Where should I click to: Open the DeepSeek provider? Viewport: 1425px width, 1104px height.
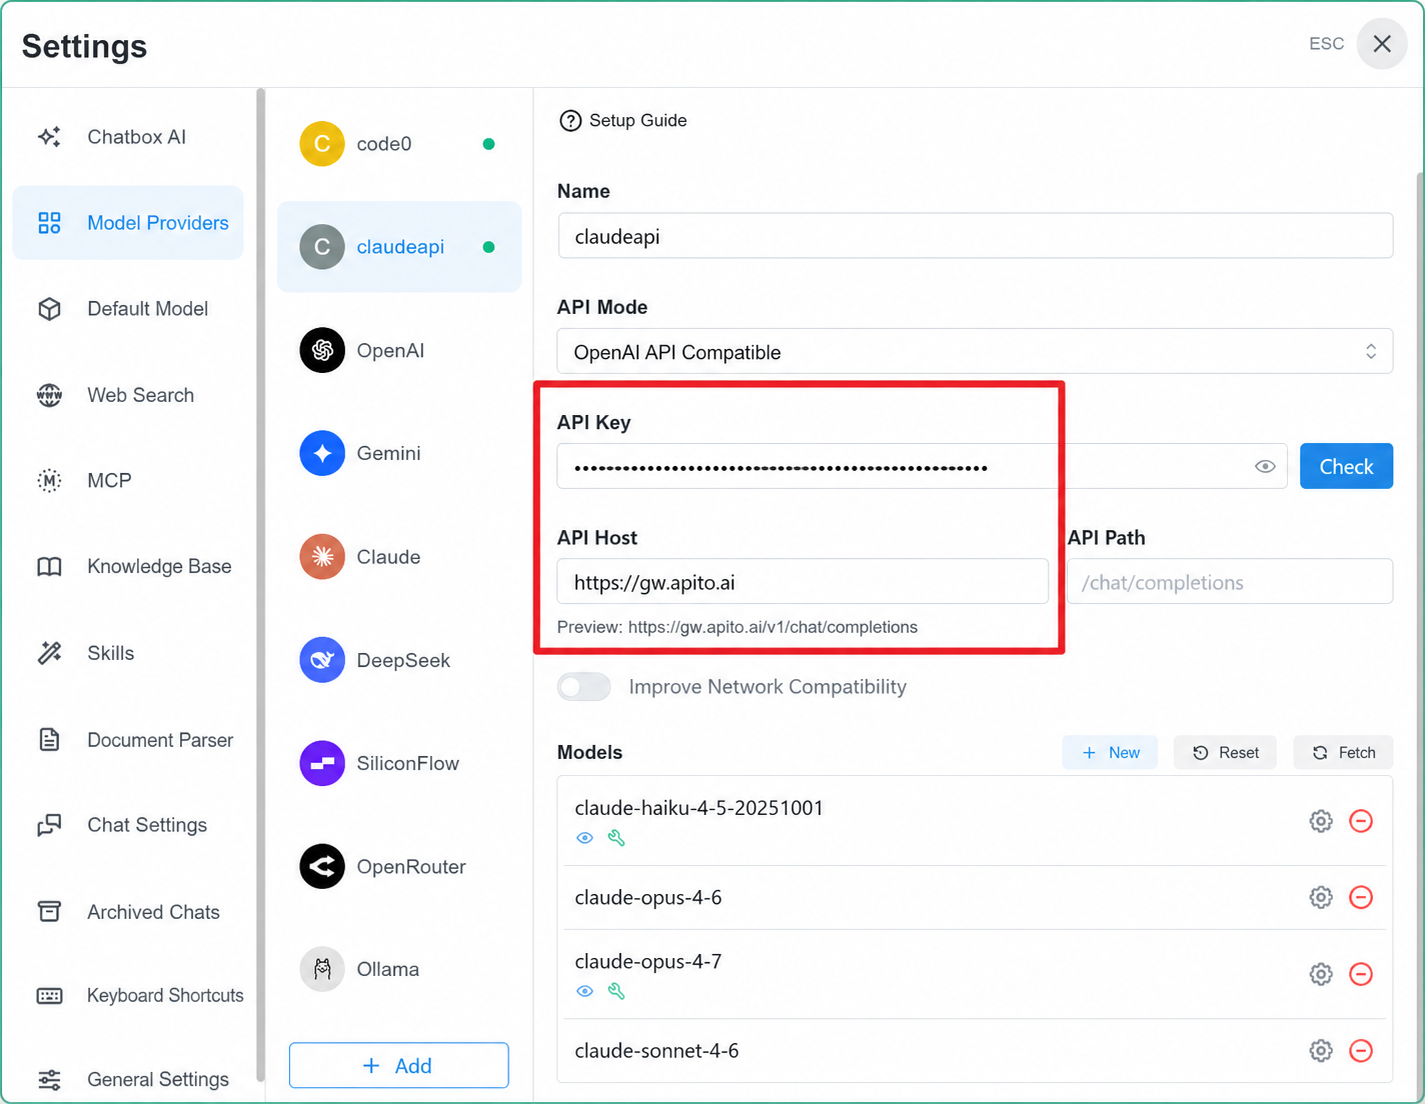[399, 660]
